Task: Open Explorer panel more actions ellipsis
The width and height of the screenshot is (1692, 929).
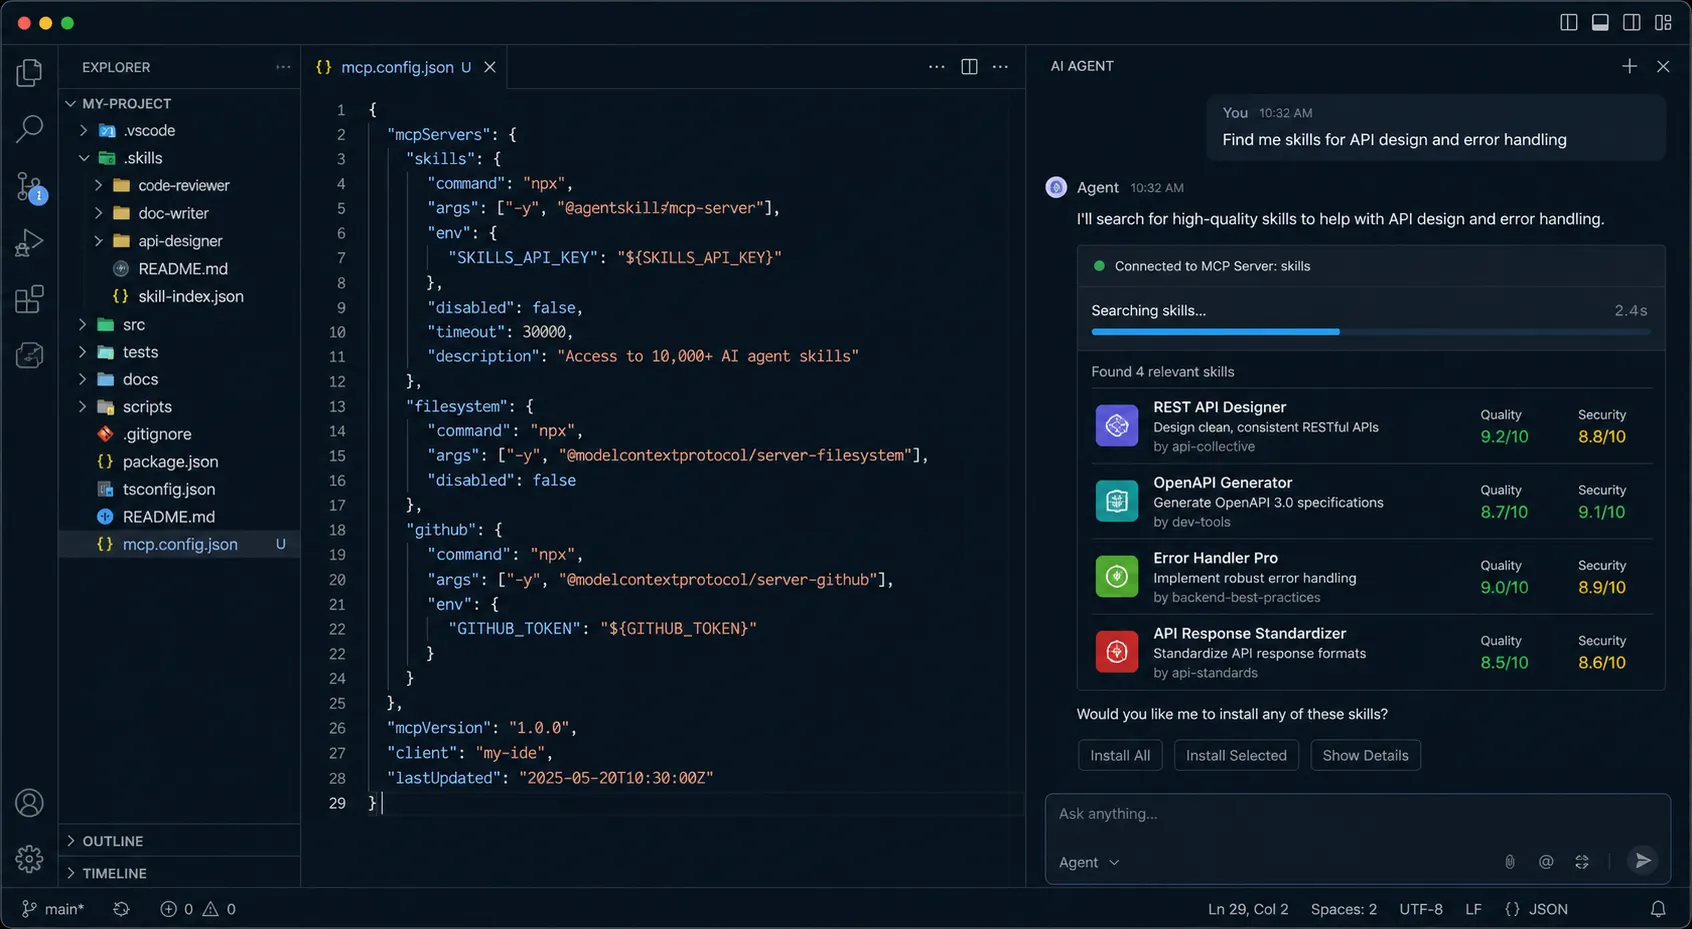Action: (x=283, y=67)
